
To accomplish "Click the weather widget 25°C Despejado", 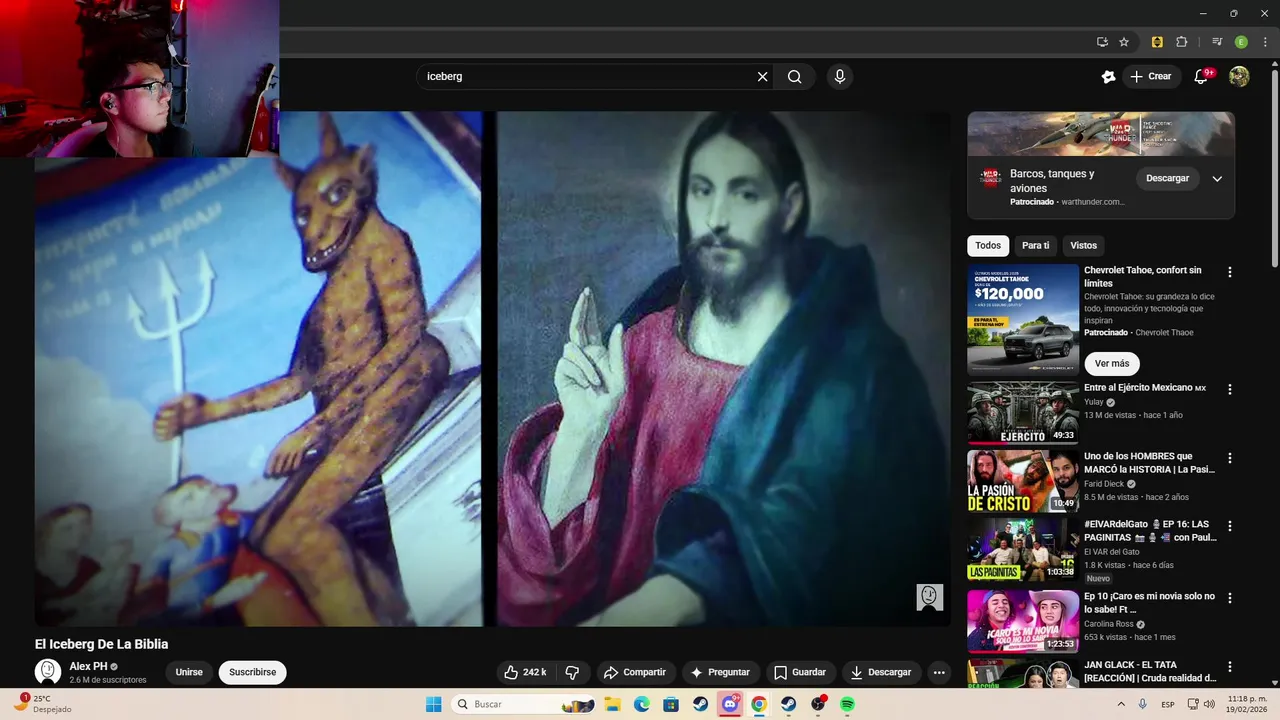I will [43, 704].
